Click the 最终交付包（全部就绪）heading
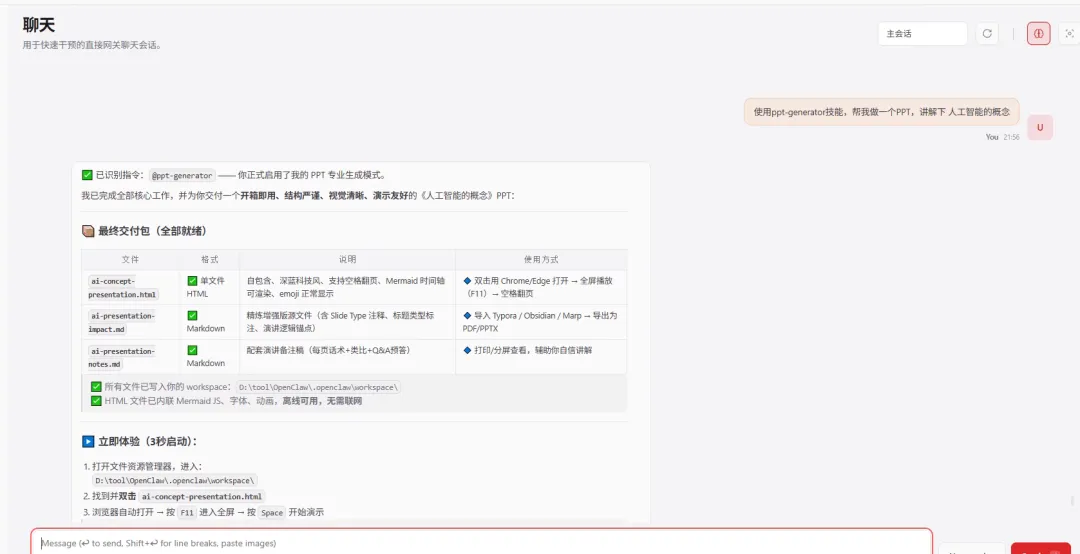The image size is (1080, 554). (x=153, y=231)
